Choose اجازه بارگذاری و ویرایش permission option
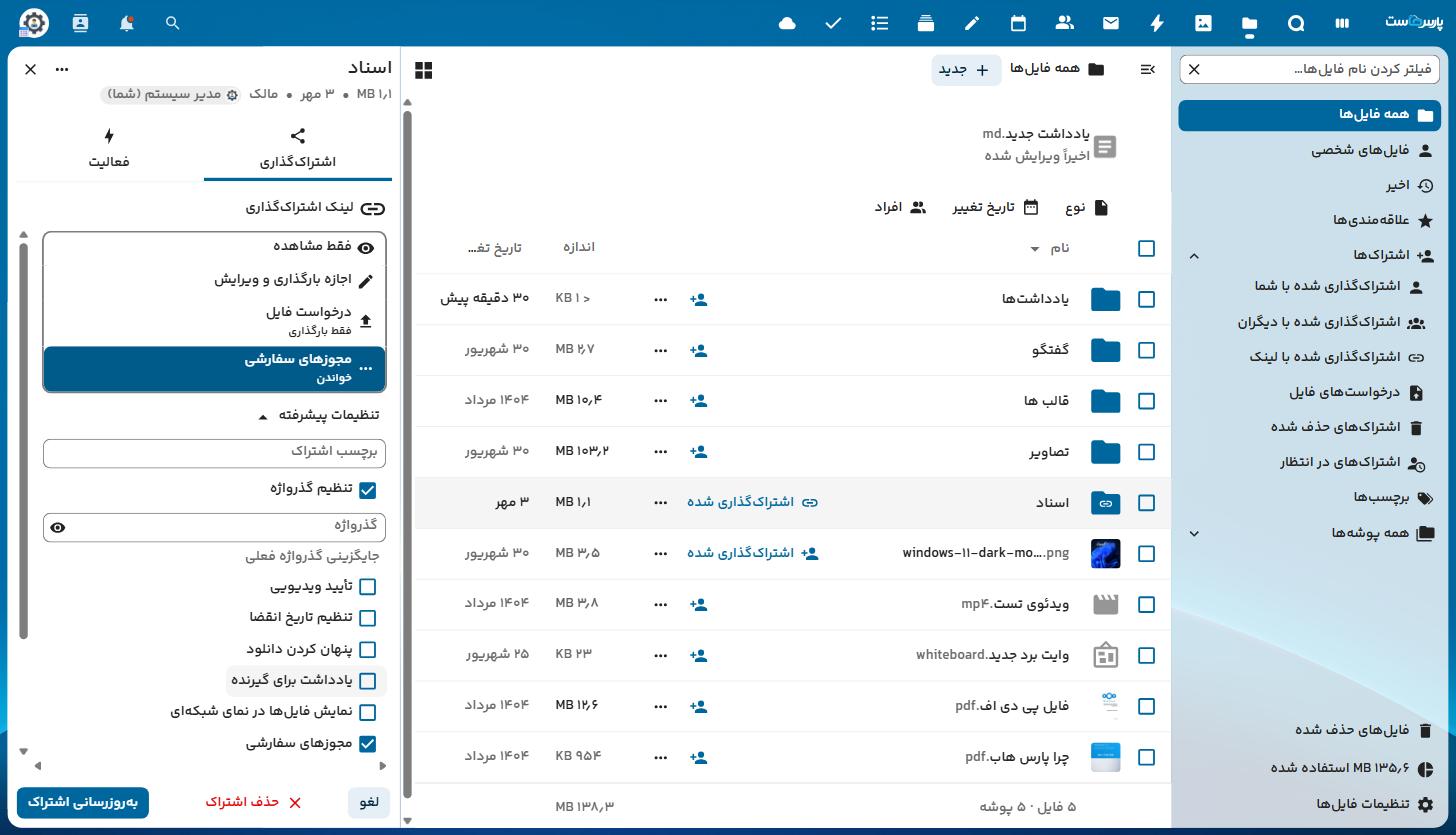Image resolution: width=1456 pixels, height=835 pixels. [x=214, y=280]
